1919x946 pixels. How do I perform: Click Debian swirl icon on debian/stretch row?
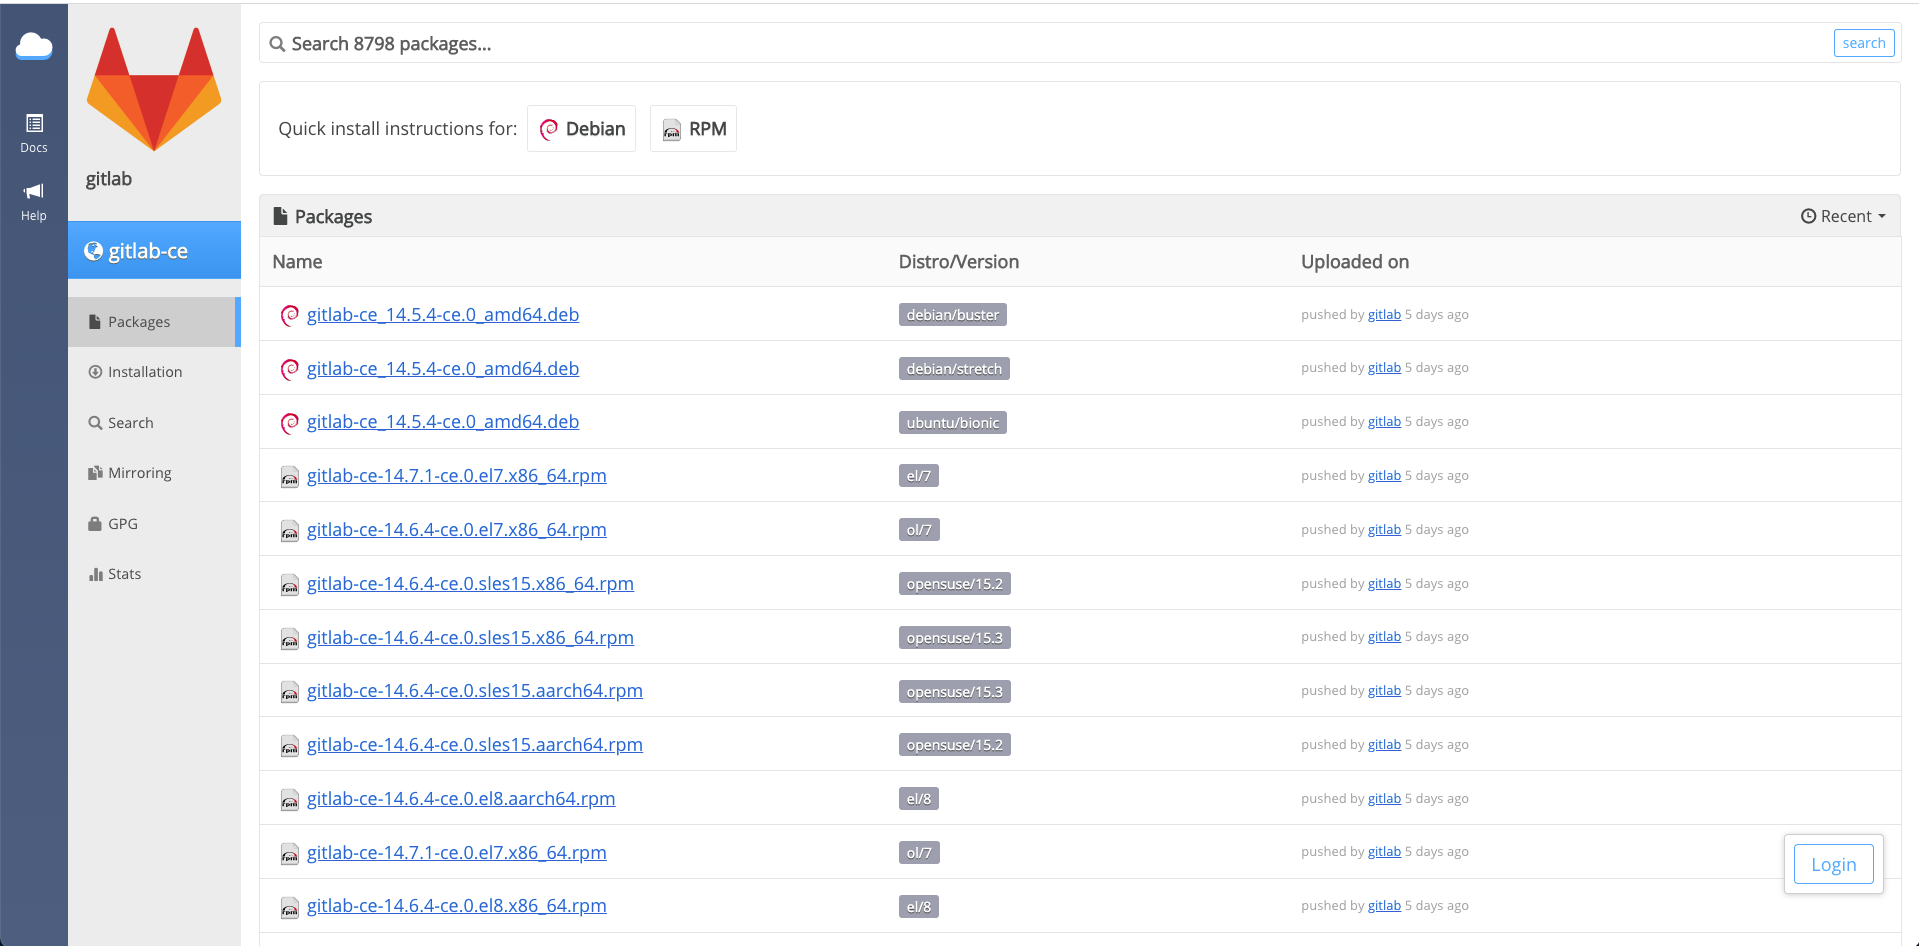pyautogui.click(x=290, y=369)
